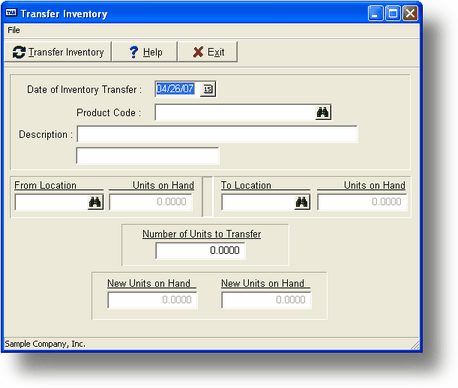Click the From Location label
This screenshot has height=388, width=458.
[x=45, y=185]
